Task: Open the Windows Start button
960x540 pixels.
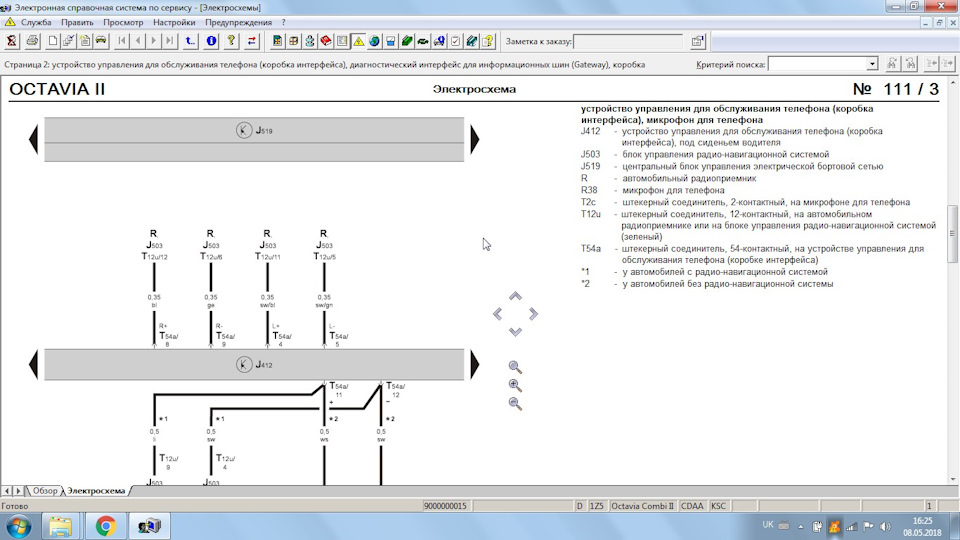Action: (18, 527)
